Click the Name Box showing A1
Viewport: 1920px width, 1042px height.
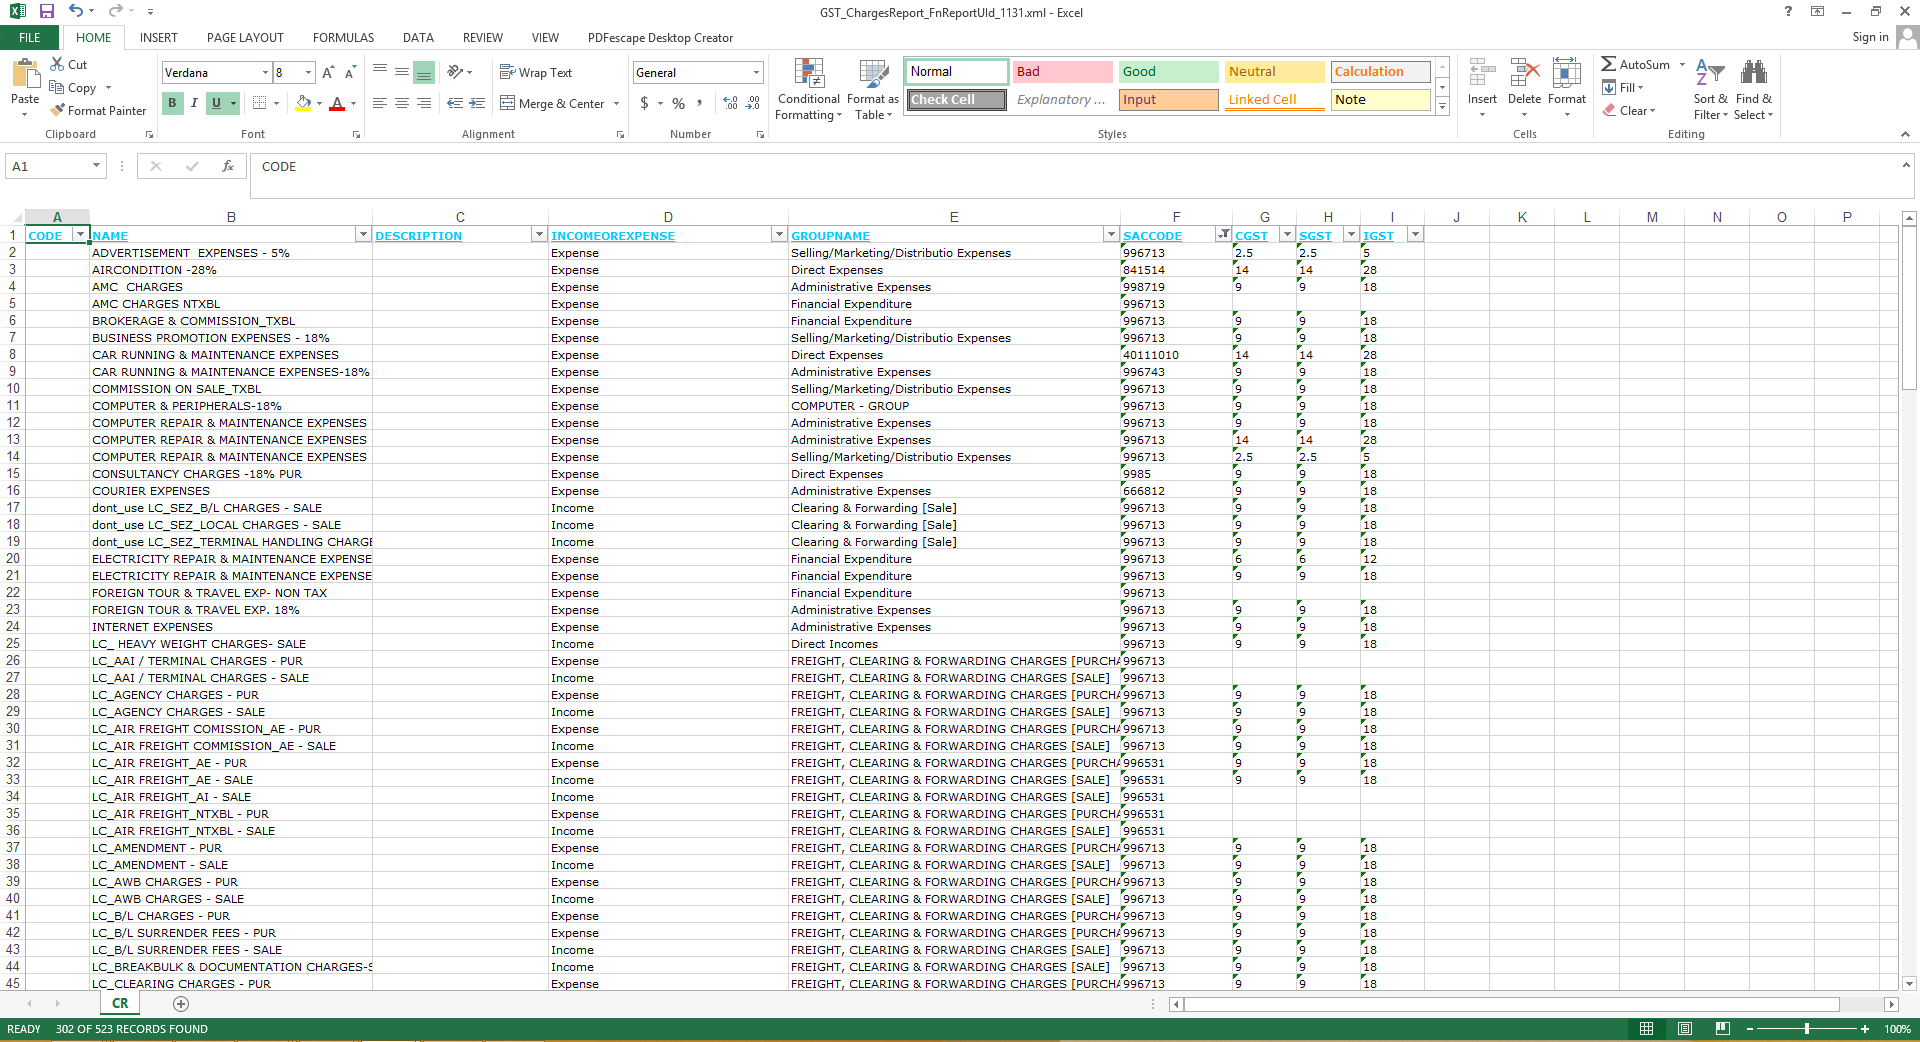pos(48,167)
